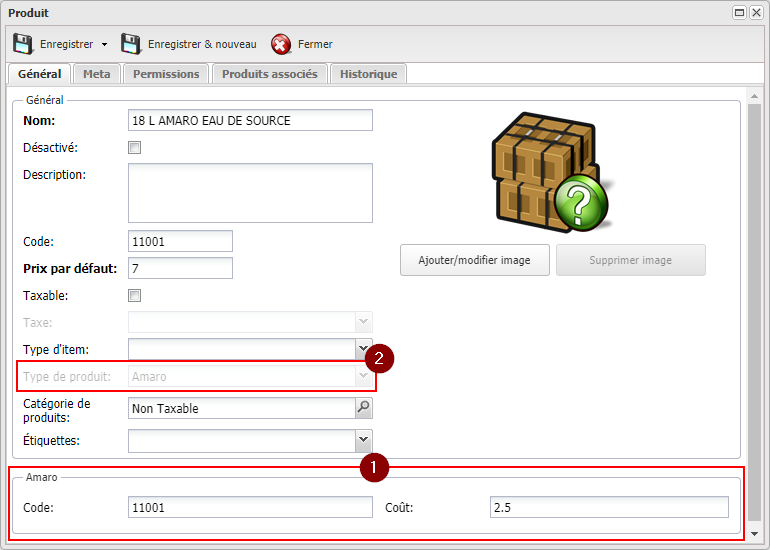Screen dimensions: 770x550
Task: Click the vertical scrollbar track
Action: [x=754, y=312]
